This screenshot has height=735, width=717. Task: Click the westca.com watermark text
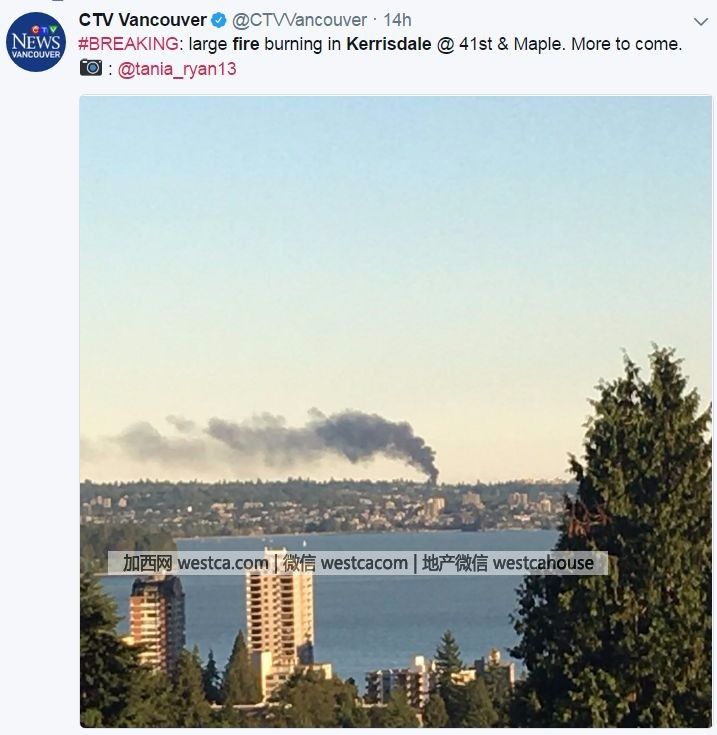(x=223, y=563)
